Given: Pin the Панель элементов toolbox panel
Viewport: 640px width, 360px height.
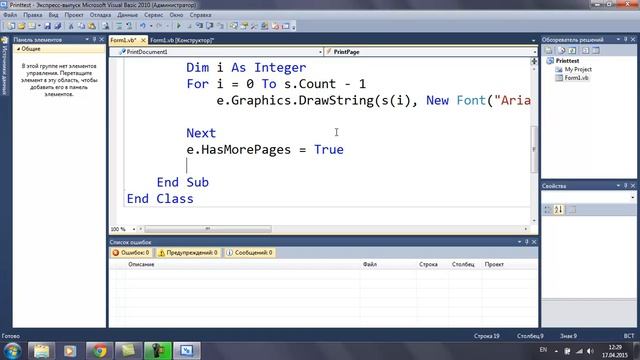Looking at the screenshot, I should coord(94,40).
